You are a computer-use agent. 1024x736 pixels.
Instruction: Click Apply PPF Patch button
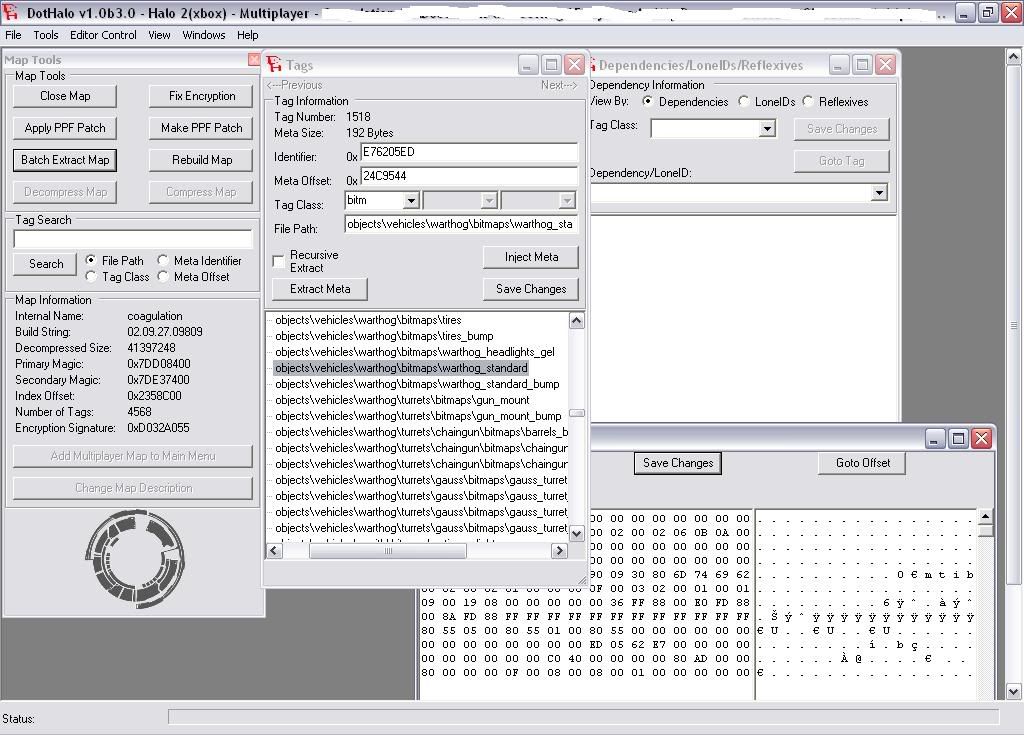click(65, 128)
